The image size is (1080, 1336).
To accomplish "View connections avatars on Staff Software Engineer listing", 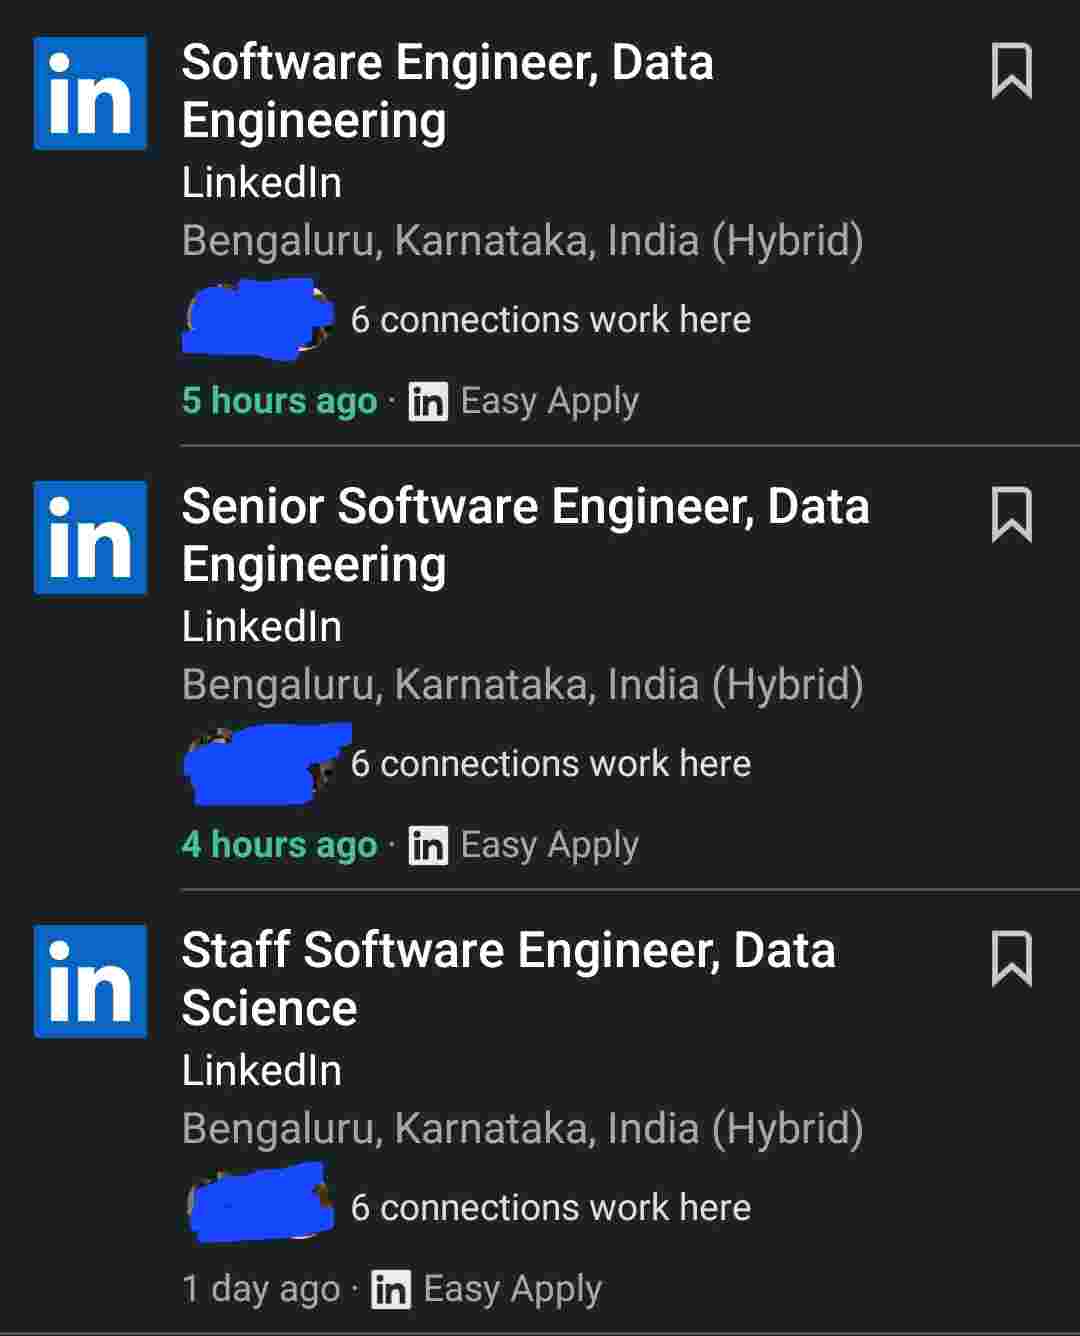I will (x=260, y=1204).
